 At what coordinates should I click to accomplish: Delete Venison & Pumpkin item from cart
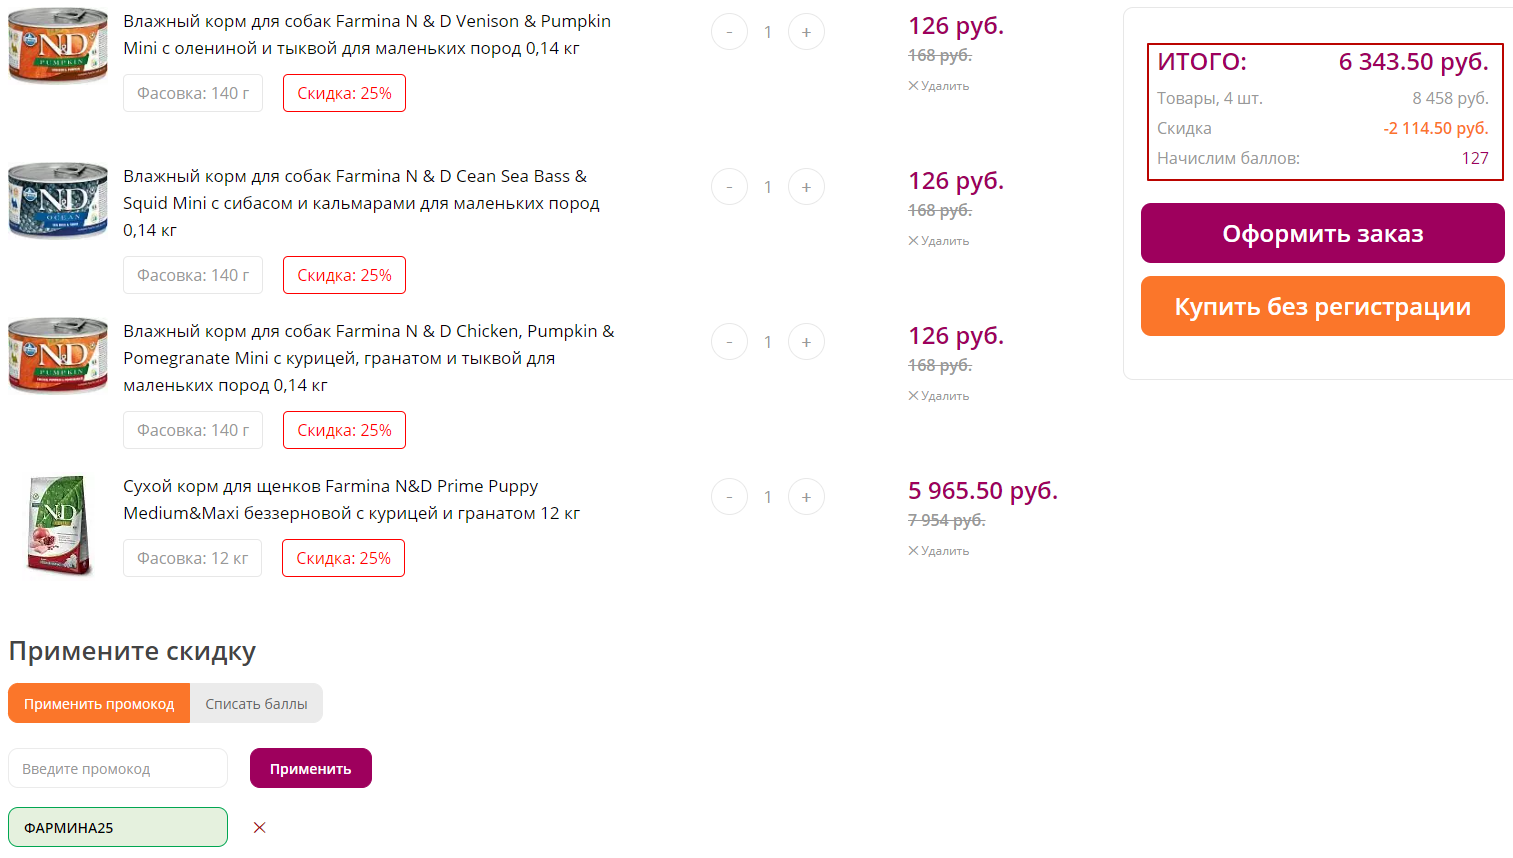point(938,86)
